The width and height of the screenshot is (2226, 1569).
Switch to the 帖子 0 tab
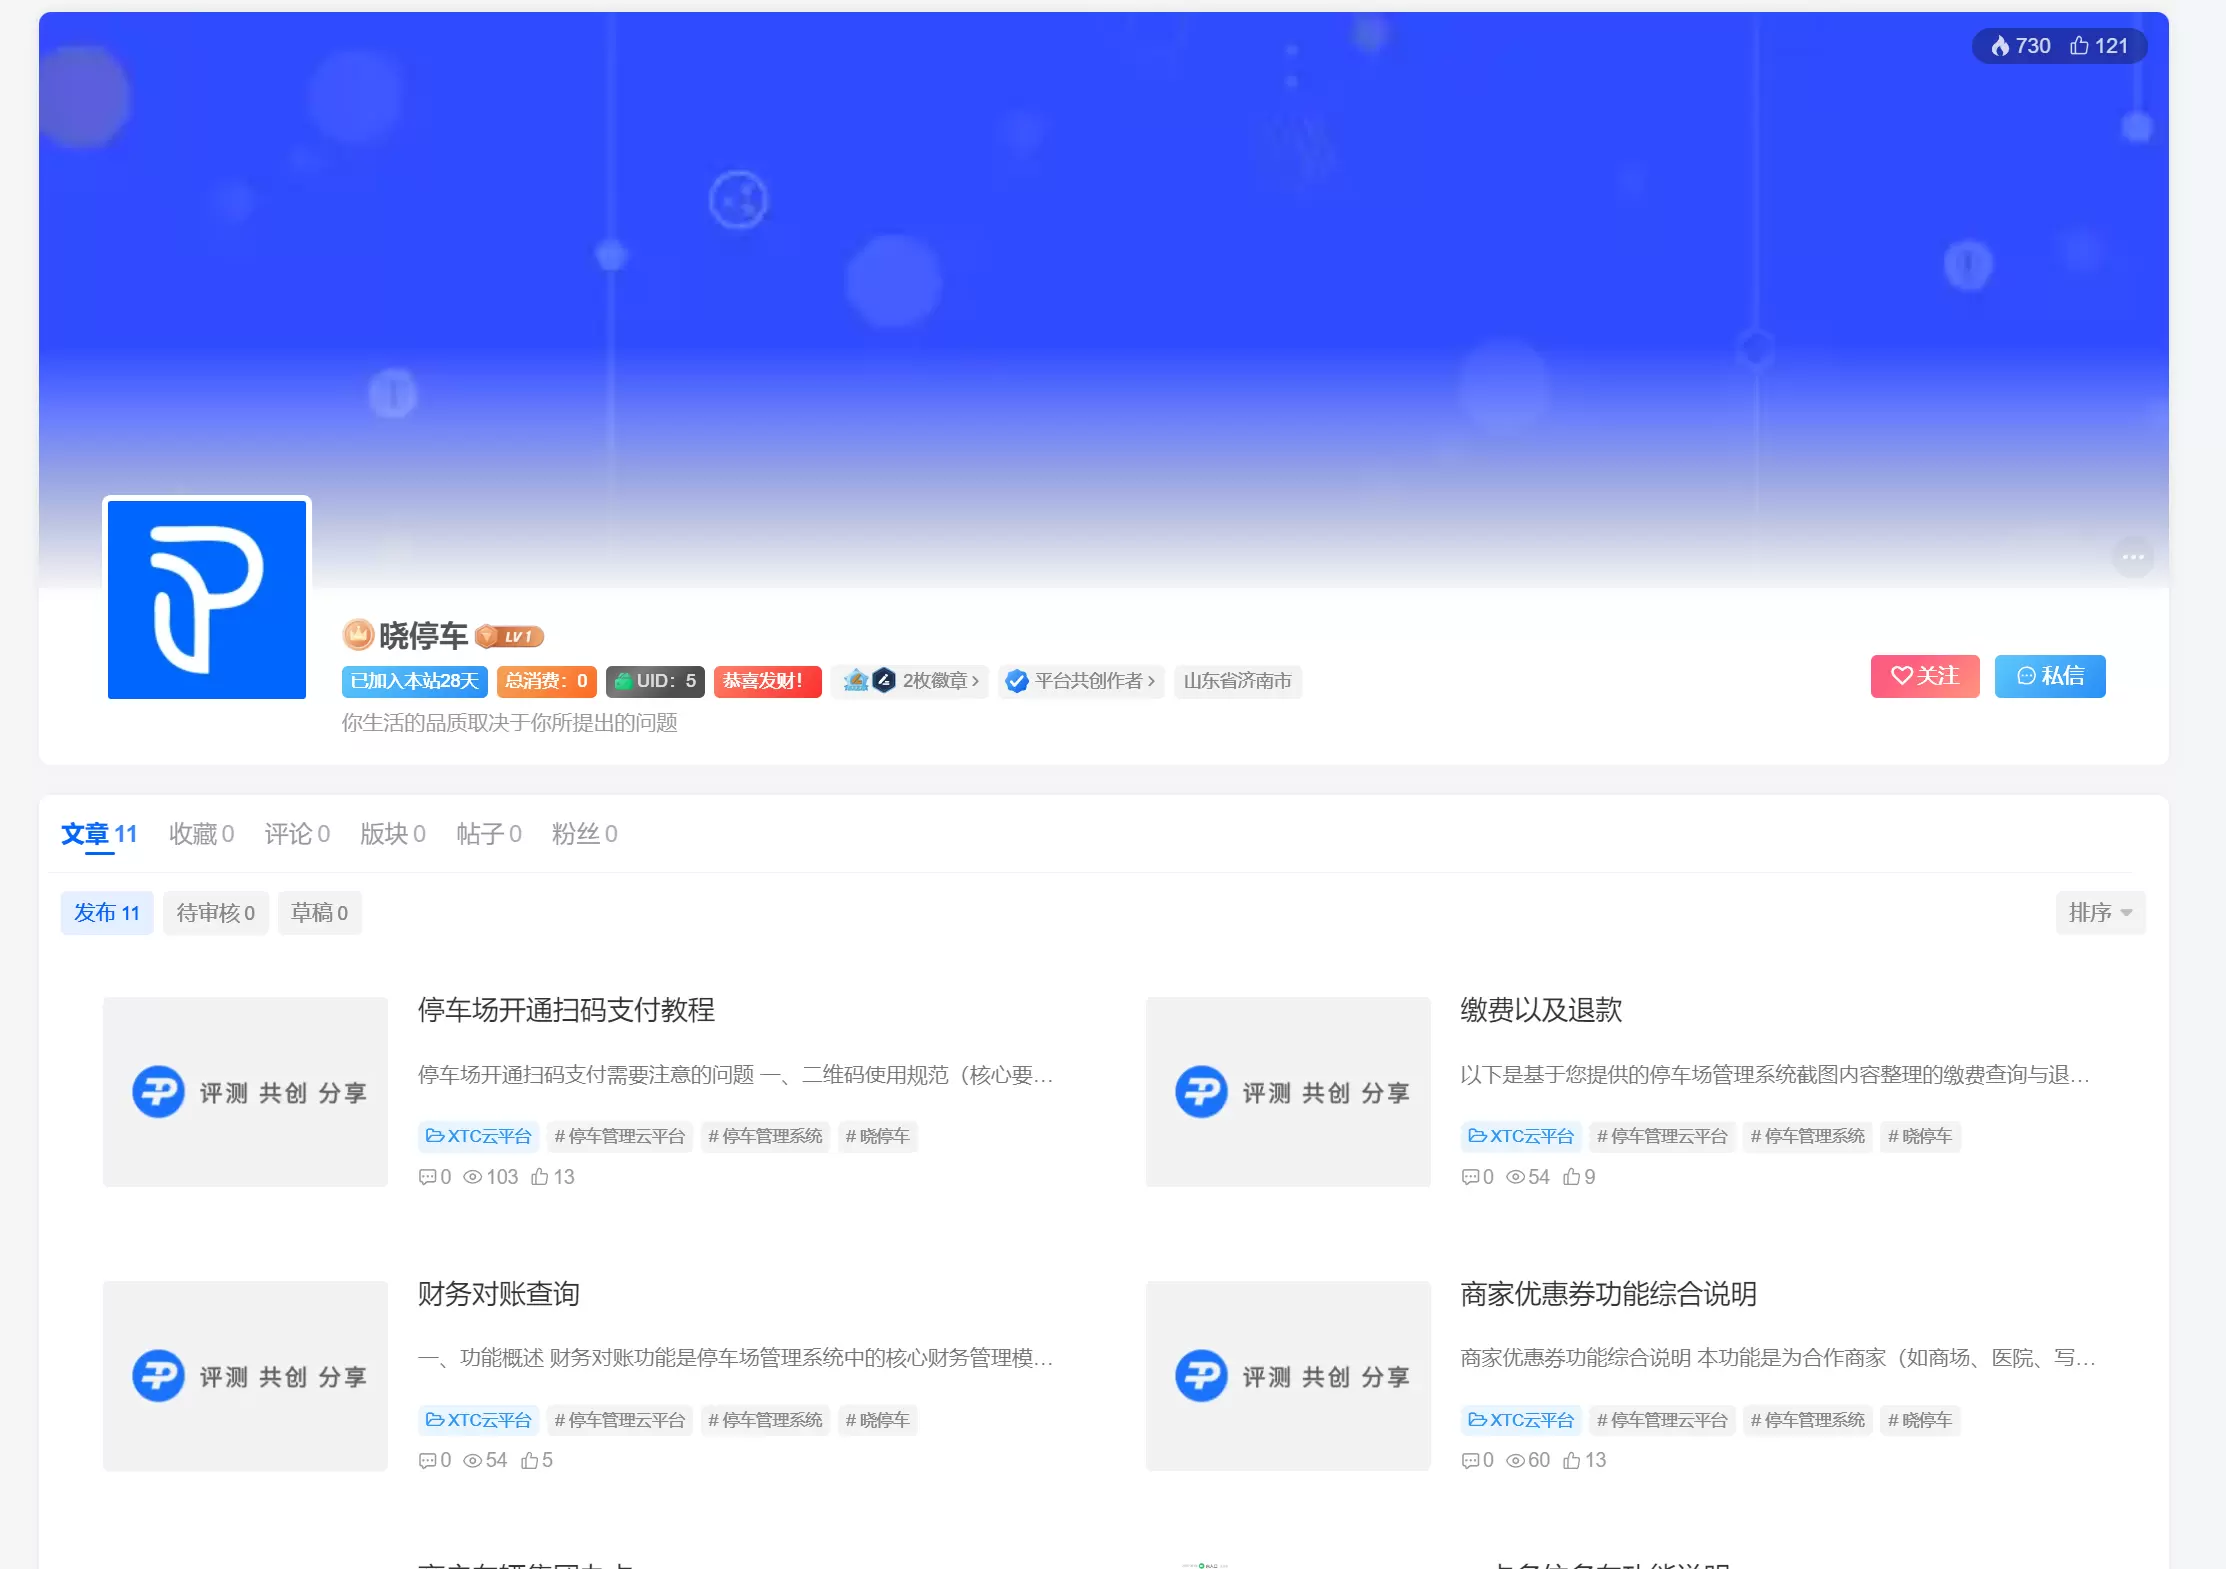[489, 834]
